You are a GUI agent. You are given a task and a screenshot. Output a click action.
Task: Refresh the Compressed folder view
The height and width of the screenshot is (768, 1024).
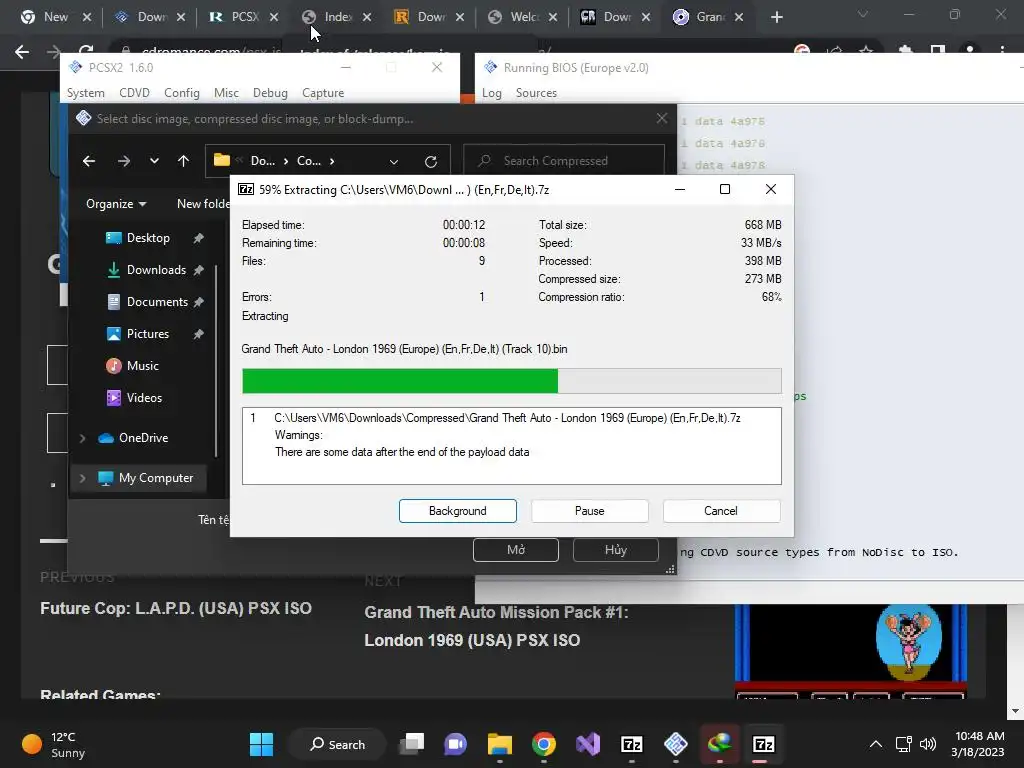tap(431, 161)
